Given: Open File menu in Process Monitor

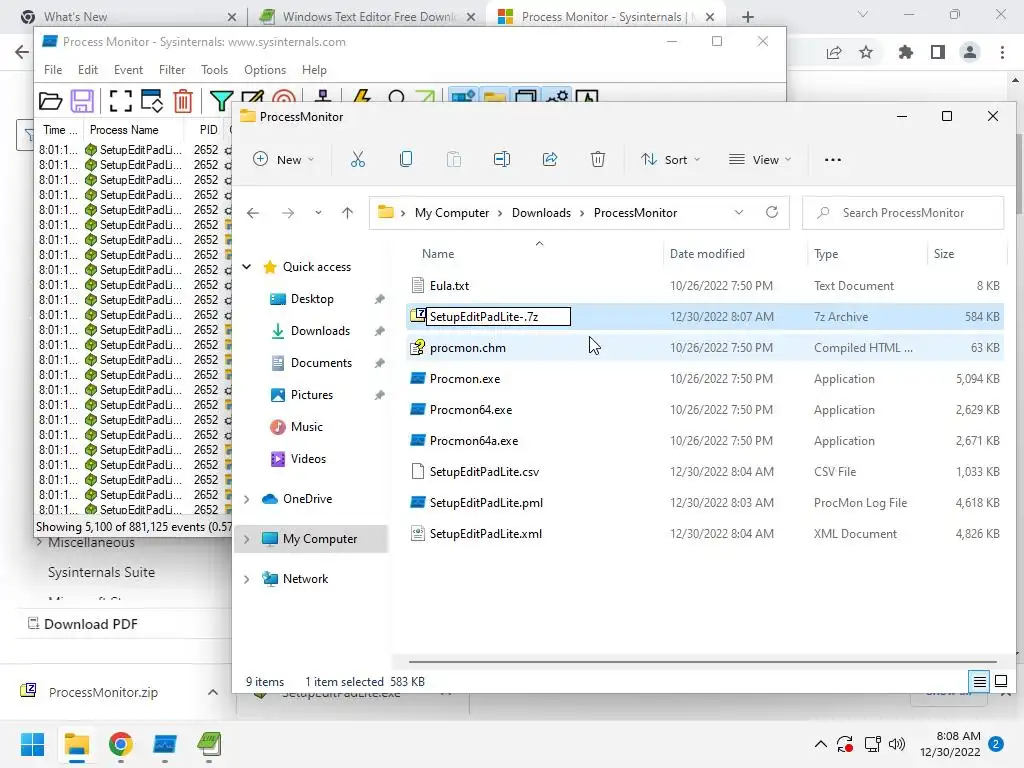Looking at the screenshot, I should click(x=53, y=70).
